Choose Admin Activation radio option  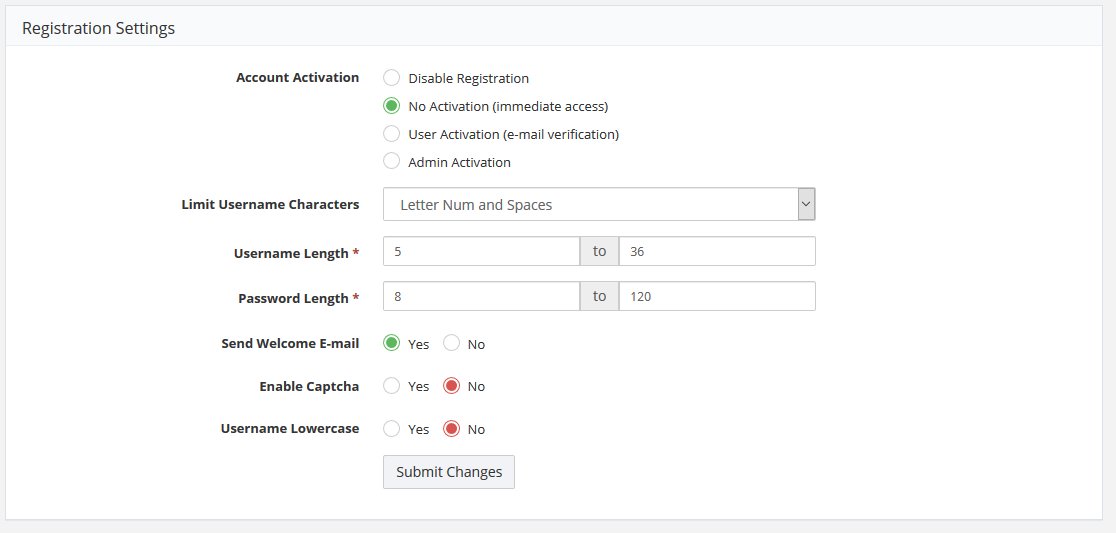(x=392, y=162)
